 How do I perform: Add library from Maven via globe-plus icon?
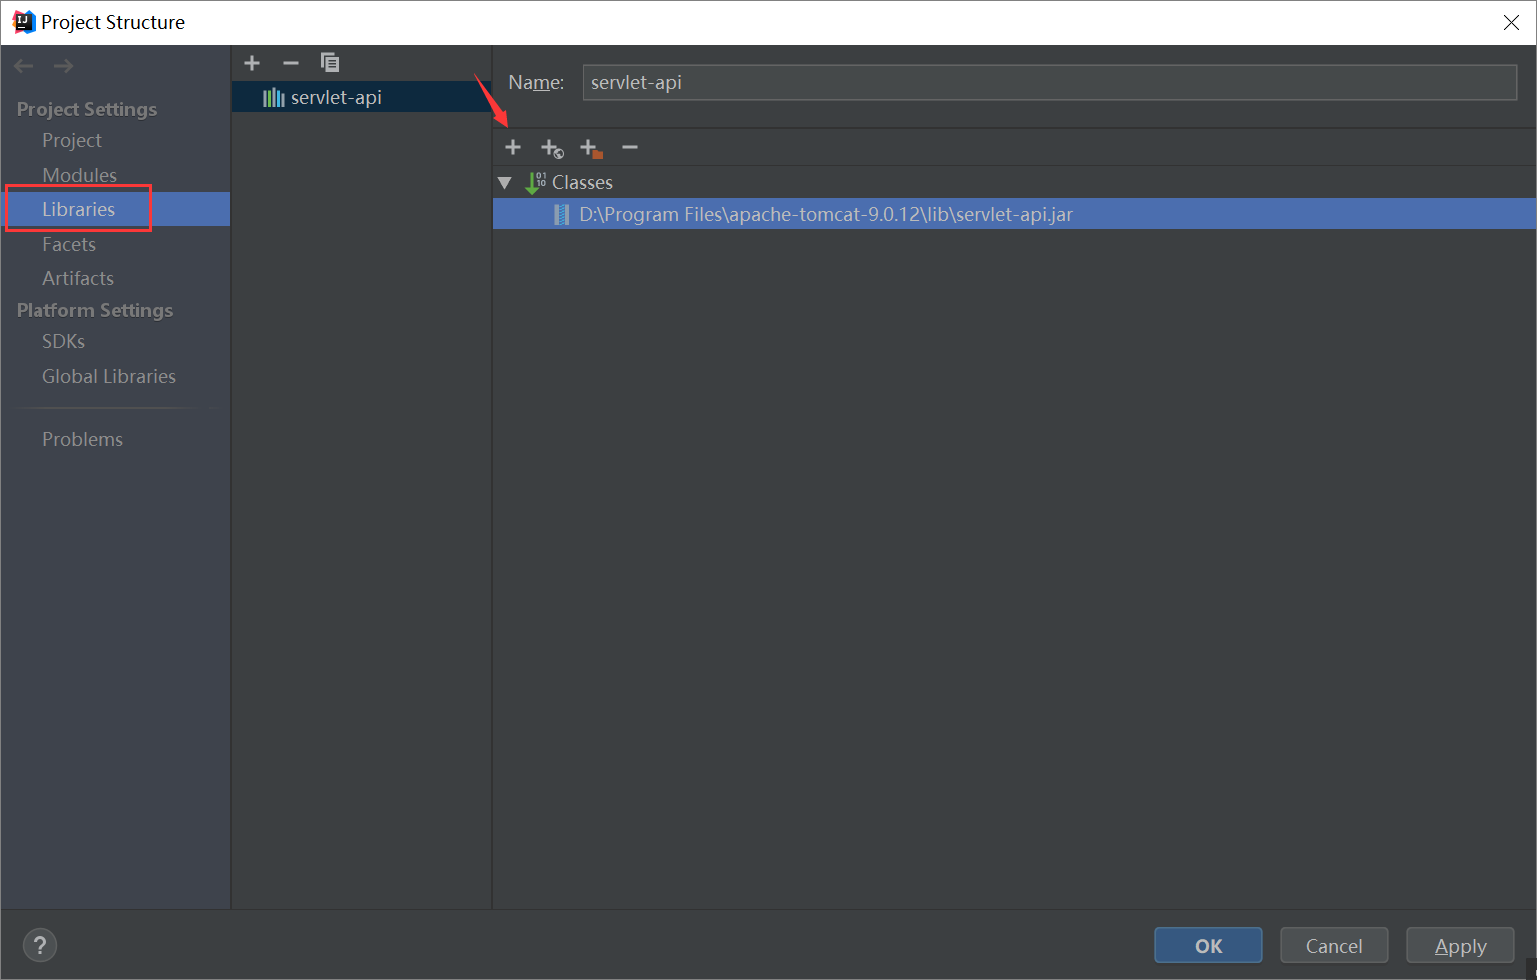[x=552, y=147]
